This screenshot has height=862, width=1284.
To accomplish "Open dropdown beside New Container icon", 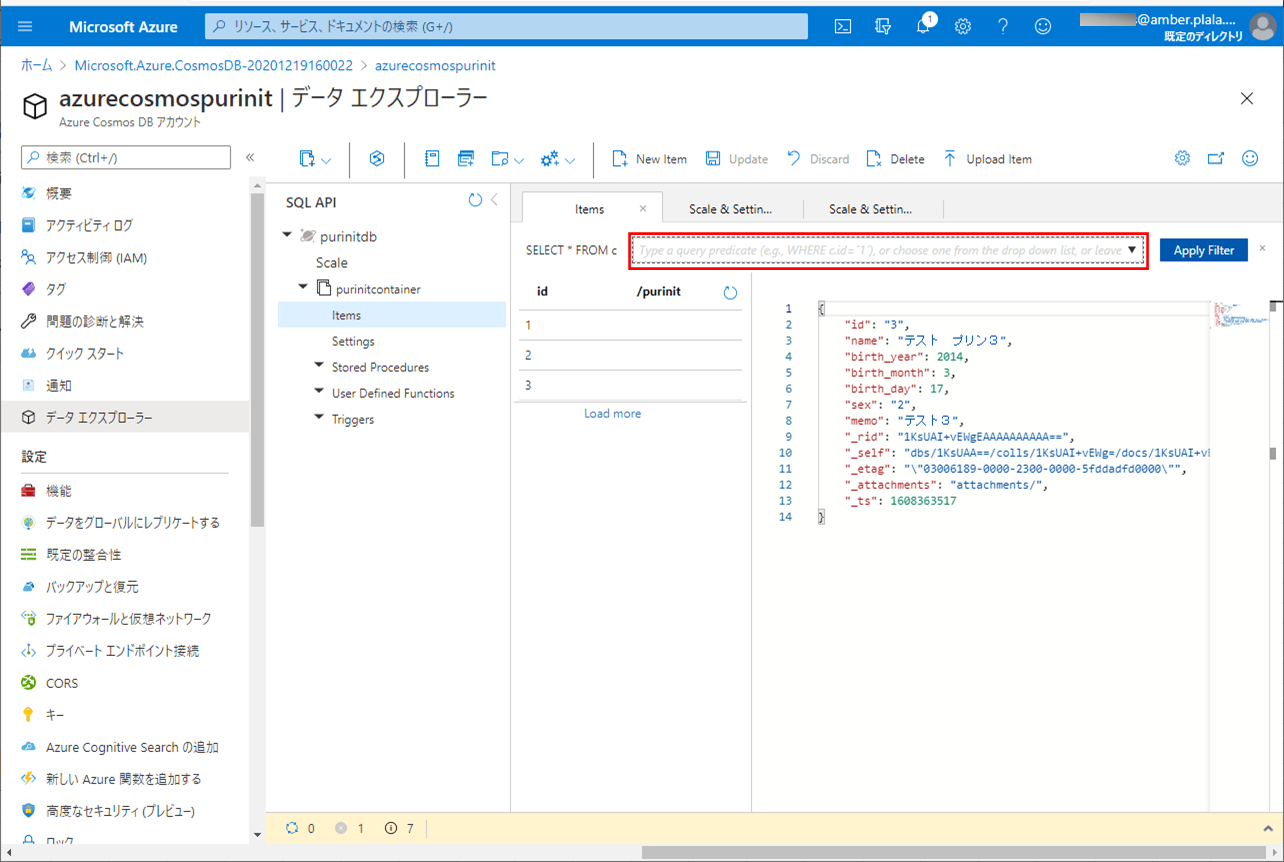I will tap(327, 160).
